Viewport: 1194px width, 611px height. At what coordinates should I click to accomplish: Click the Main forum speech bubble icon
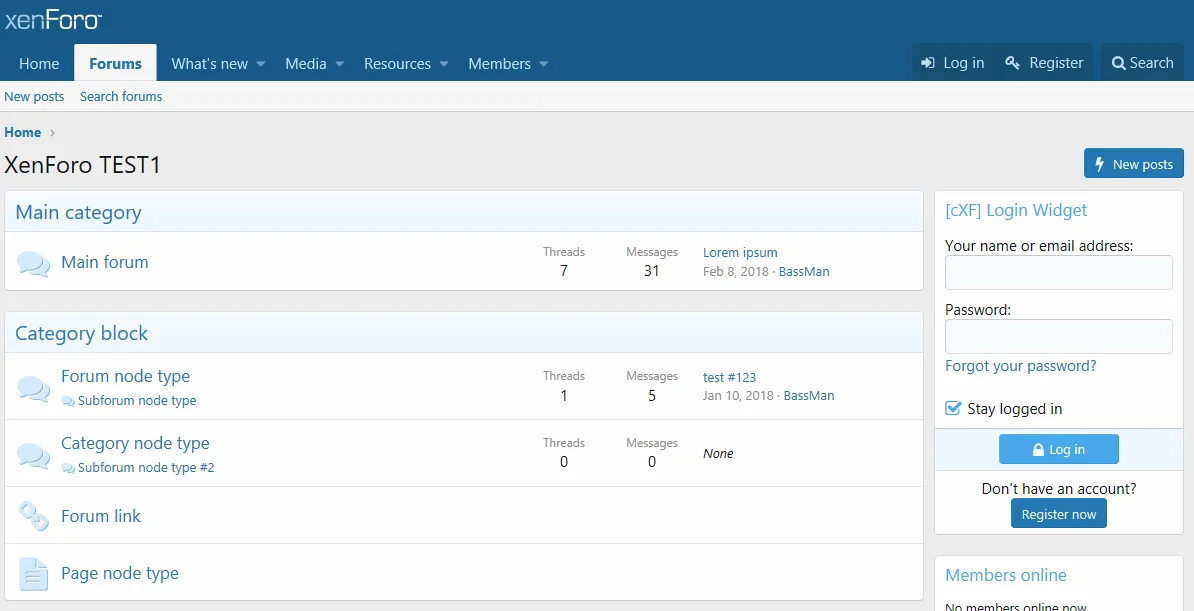pos(34,263)
